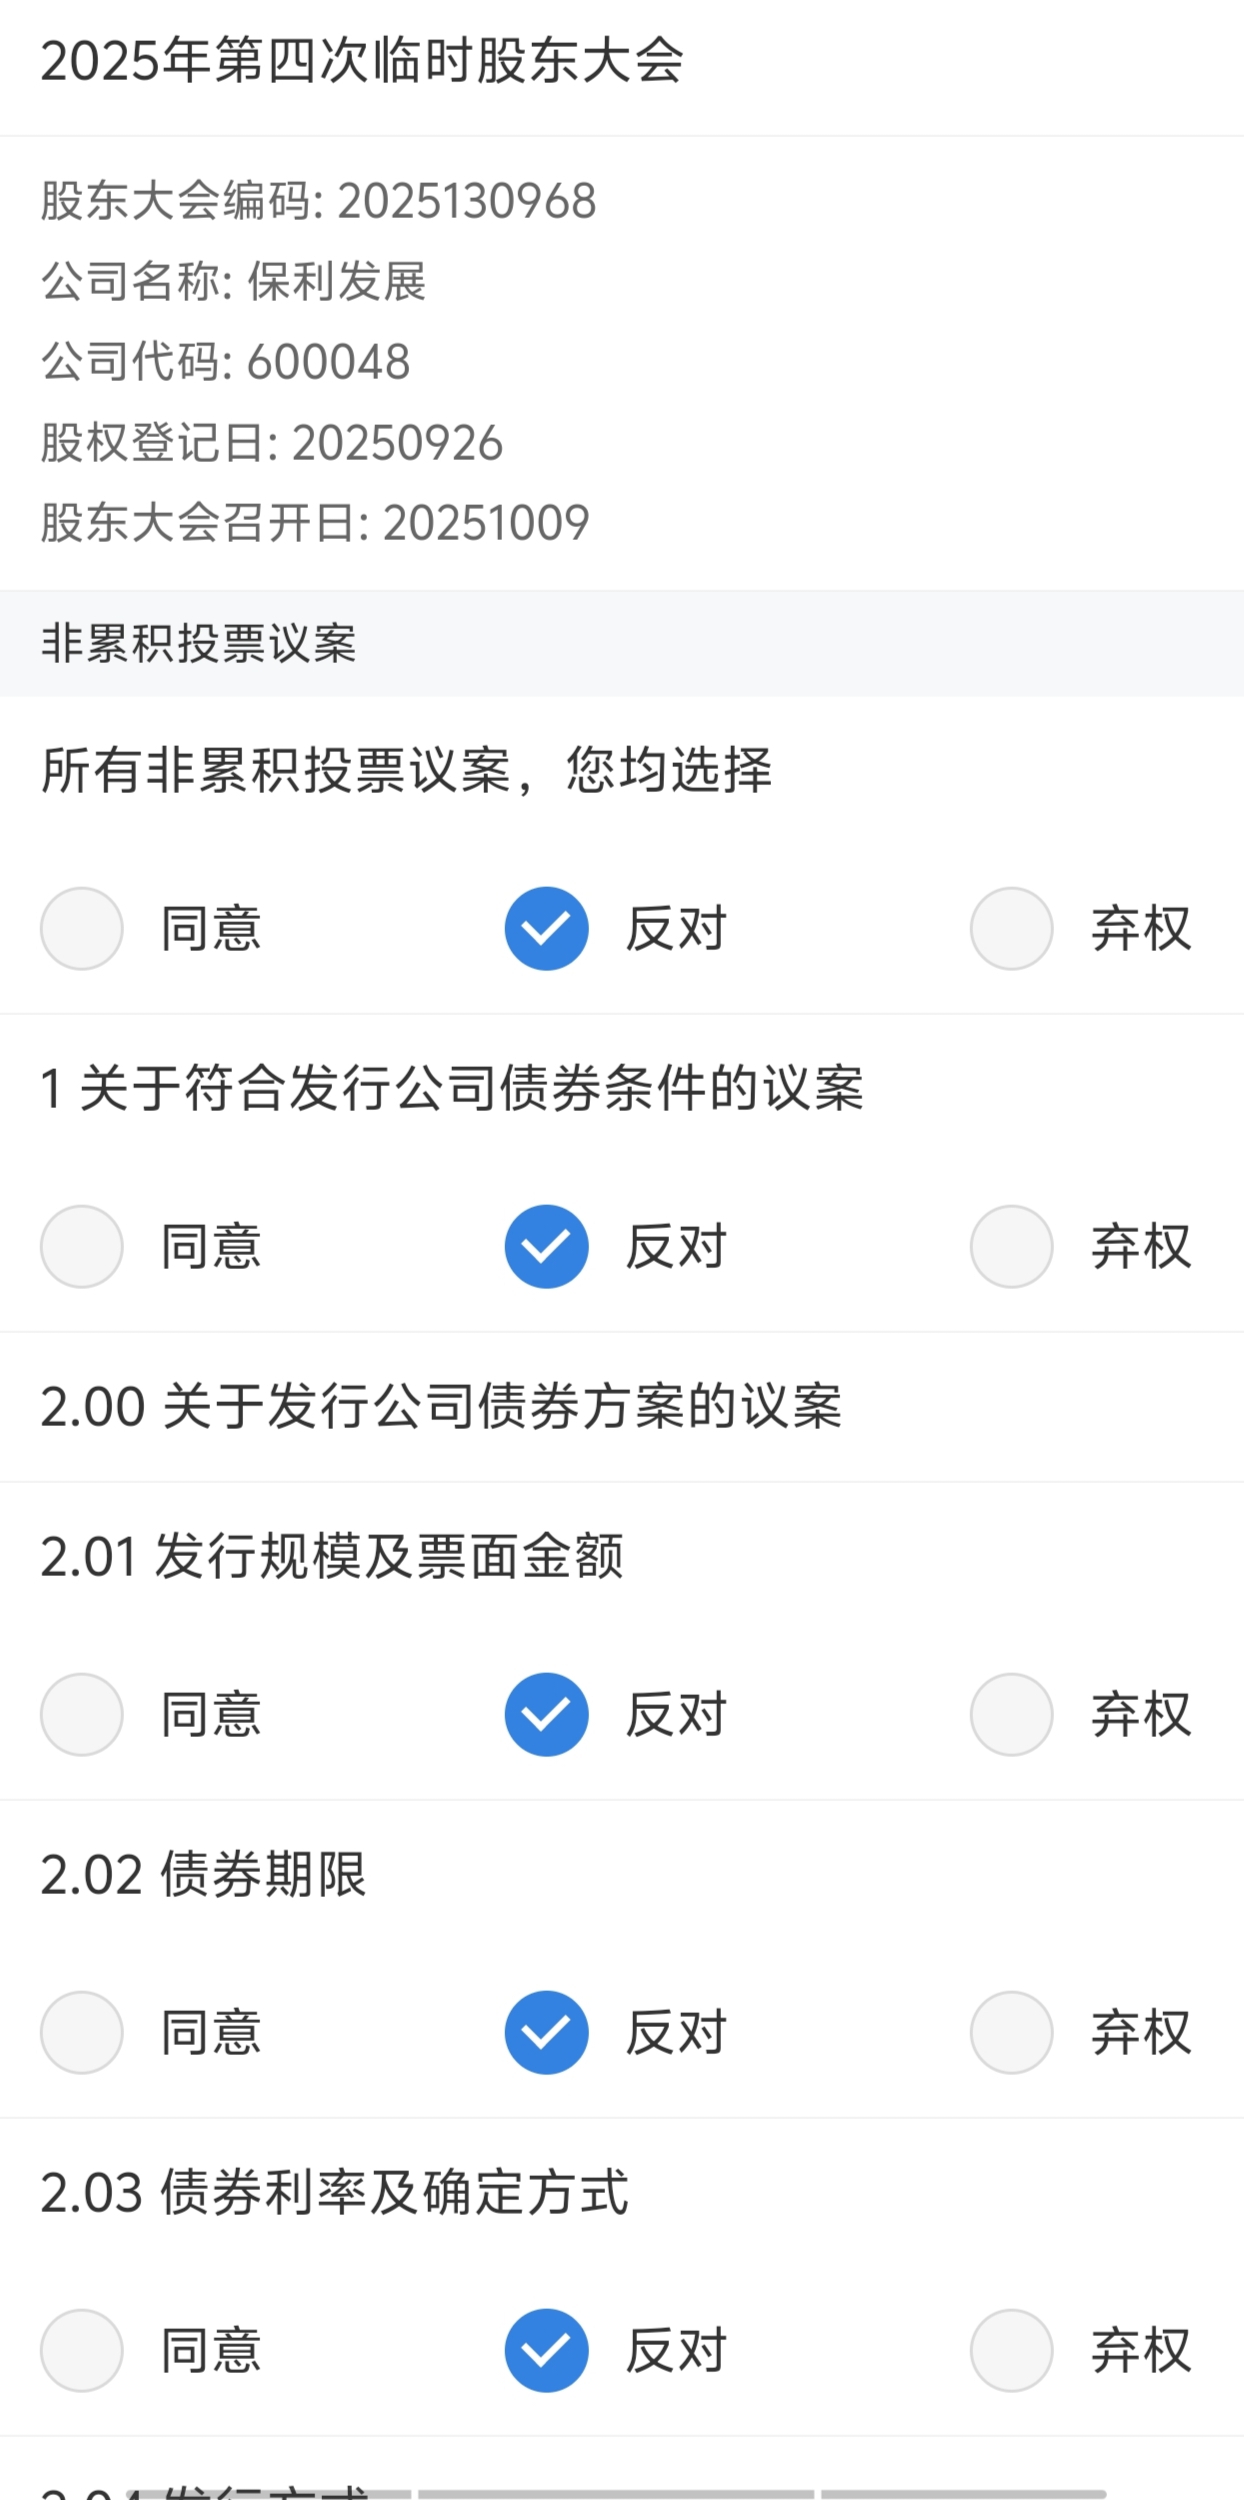This screenshot has width=1244, height=2500.
Task: Choose 反对 for all non-cumulative proposals
Action: (546, 928)
